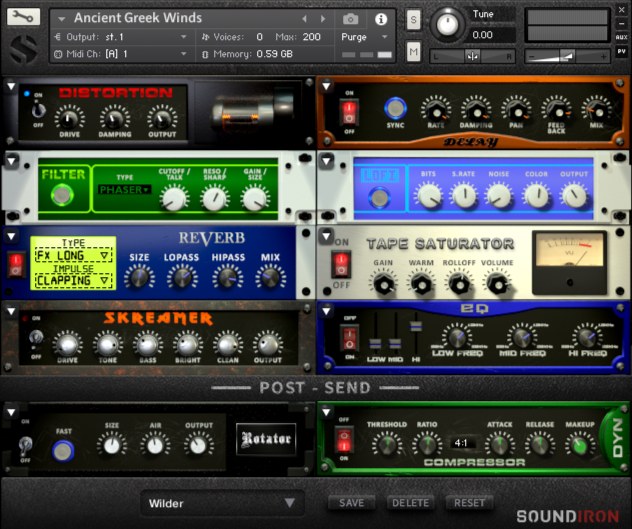Go to next instrument with right arrow
The image size is (632, 529).
tap(323, 19)
